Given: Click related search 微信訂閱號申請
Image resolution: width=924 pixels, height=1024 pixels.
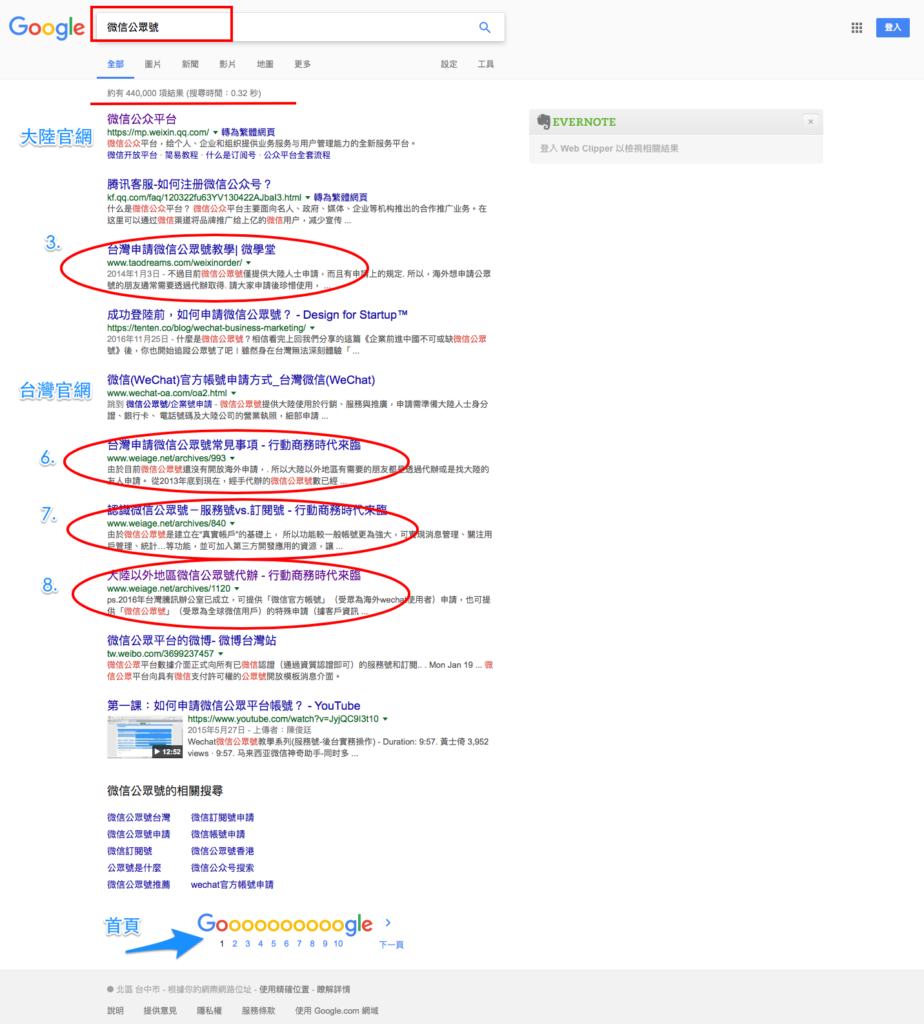Looking at the screenshot, I should [x=222, y=818].
